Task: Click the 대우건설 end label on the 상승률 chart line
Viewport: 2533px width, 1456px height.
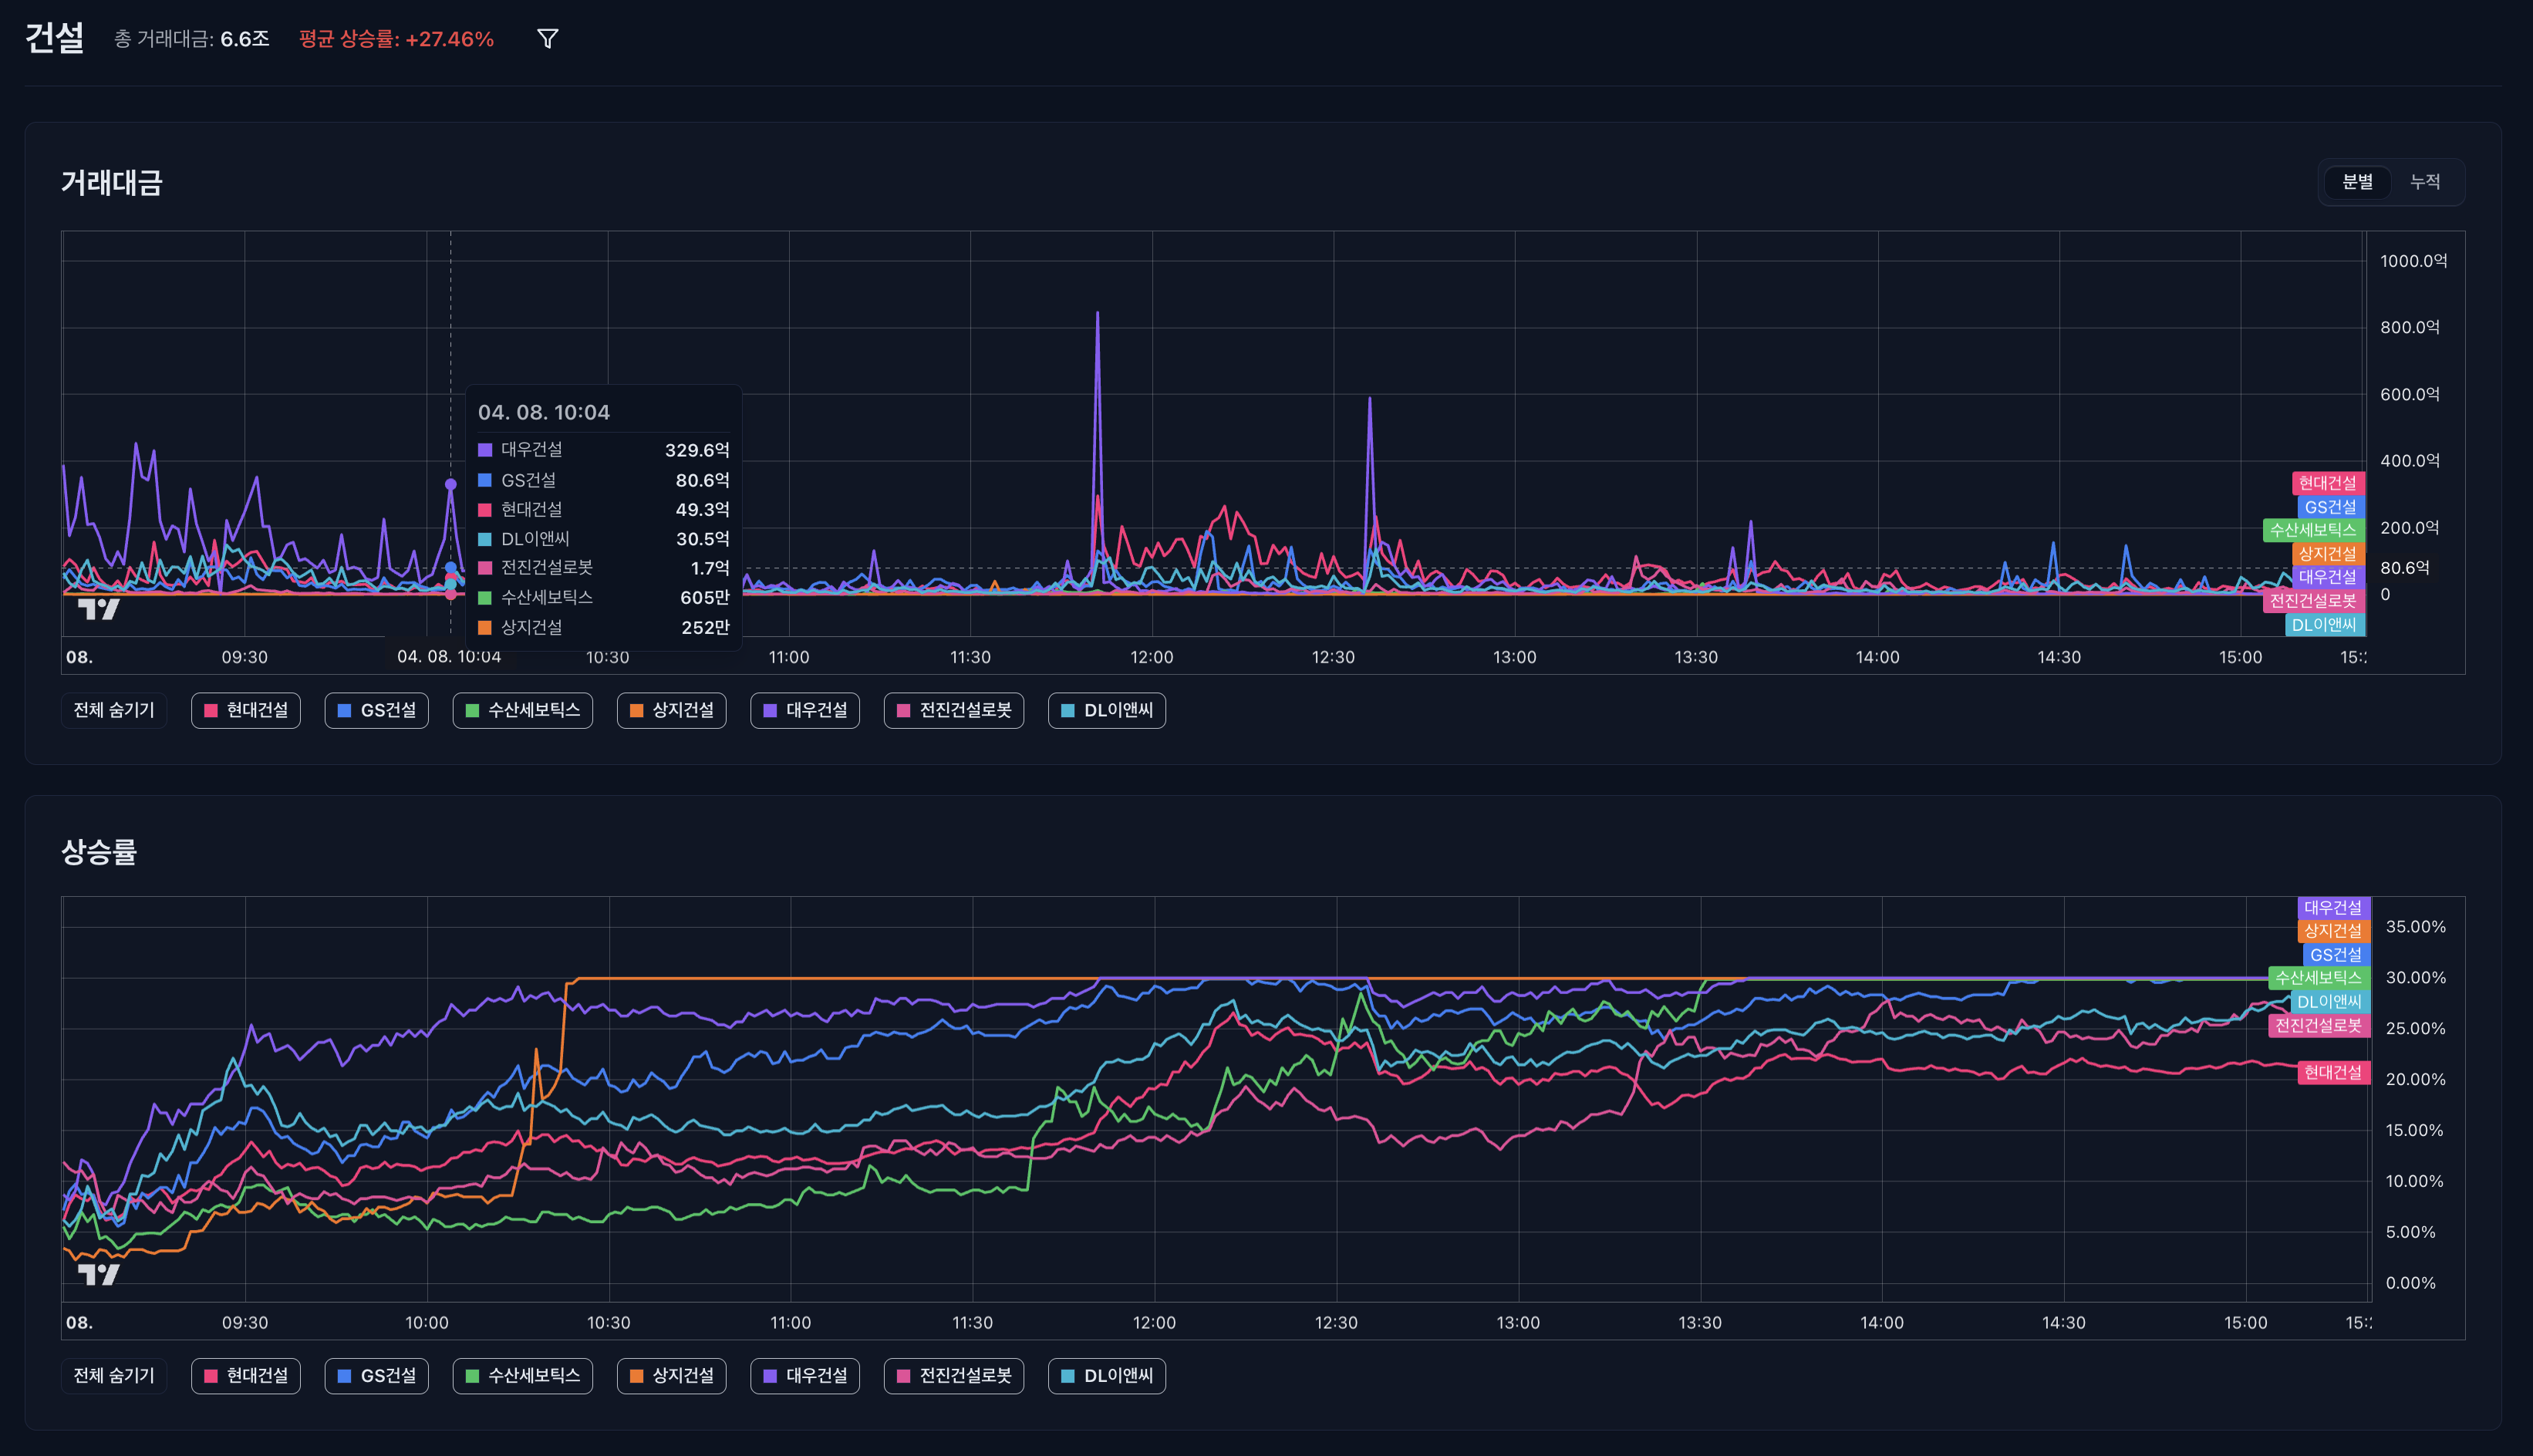Action: coord(2334,907)
